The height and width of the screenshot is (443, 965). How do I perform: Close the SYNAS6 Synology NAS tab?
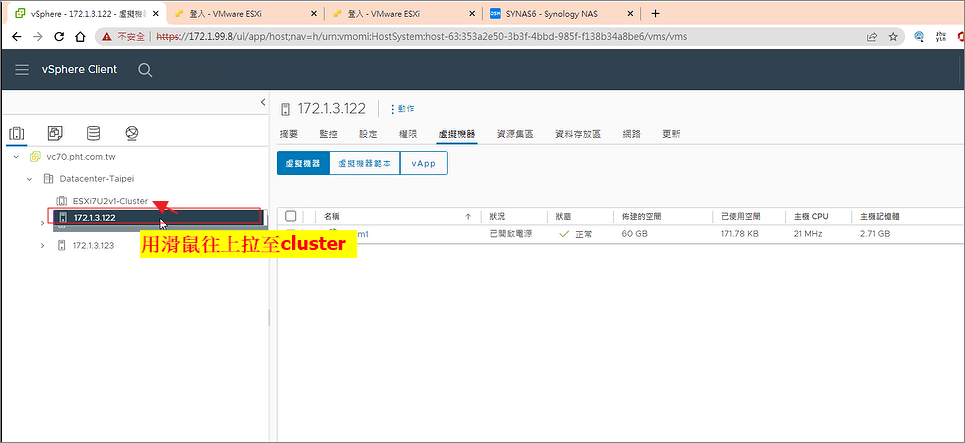[630, 14]
